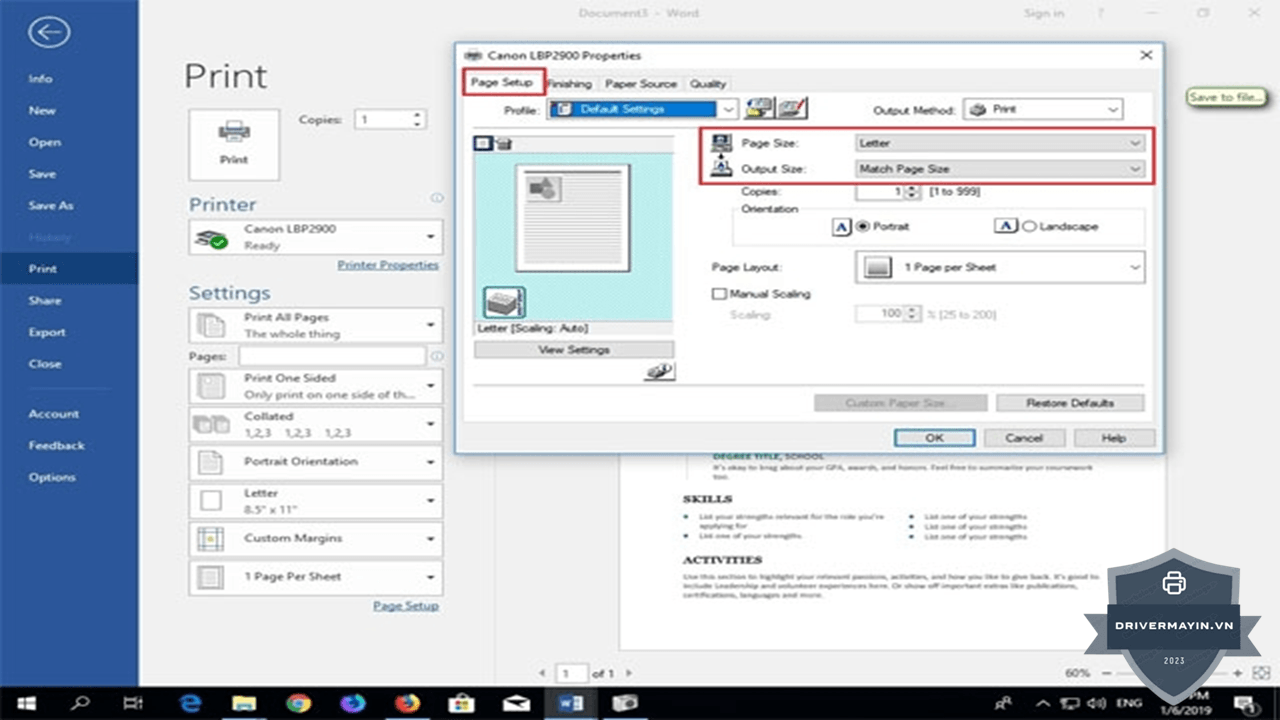Select the Portrait orientation radio button
The width and height of the screenshot is (1280, 720).
tap(863, 227)
